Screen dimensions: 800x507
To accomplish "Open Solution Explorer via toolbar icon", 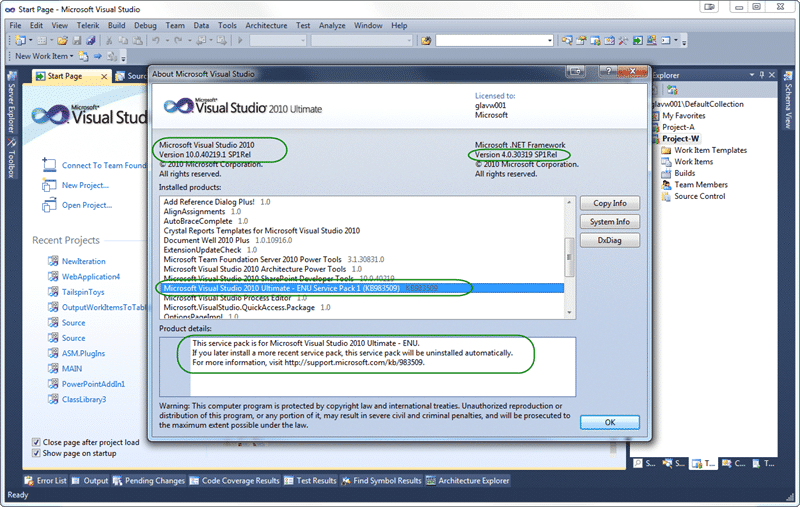I will coord(567,40).
